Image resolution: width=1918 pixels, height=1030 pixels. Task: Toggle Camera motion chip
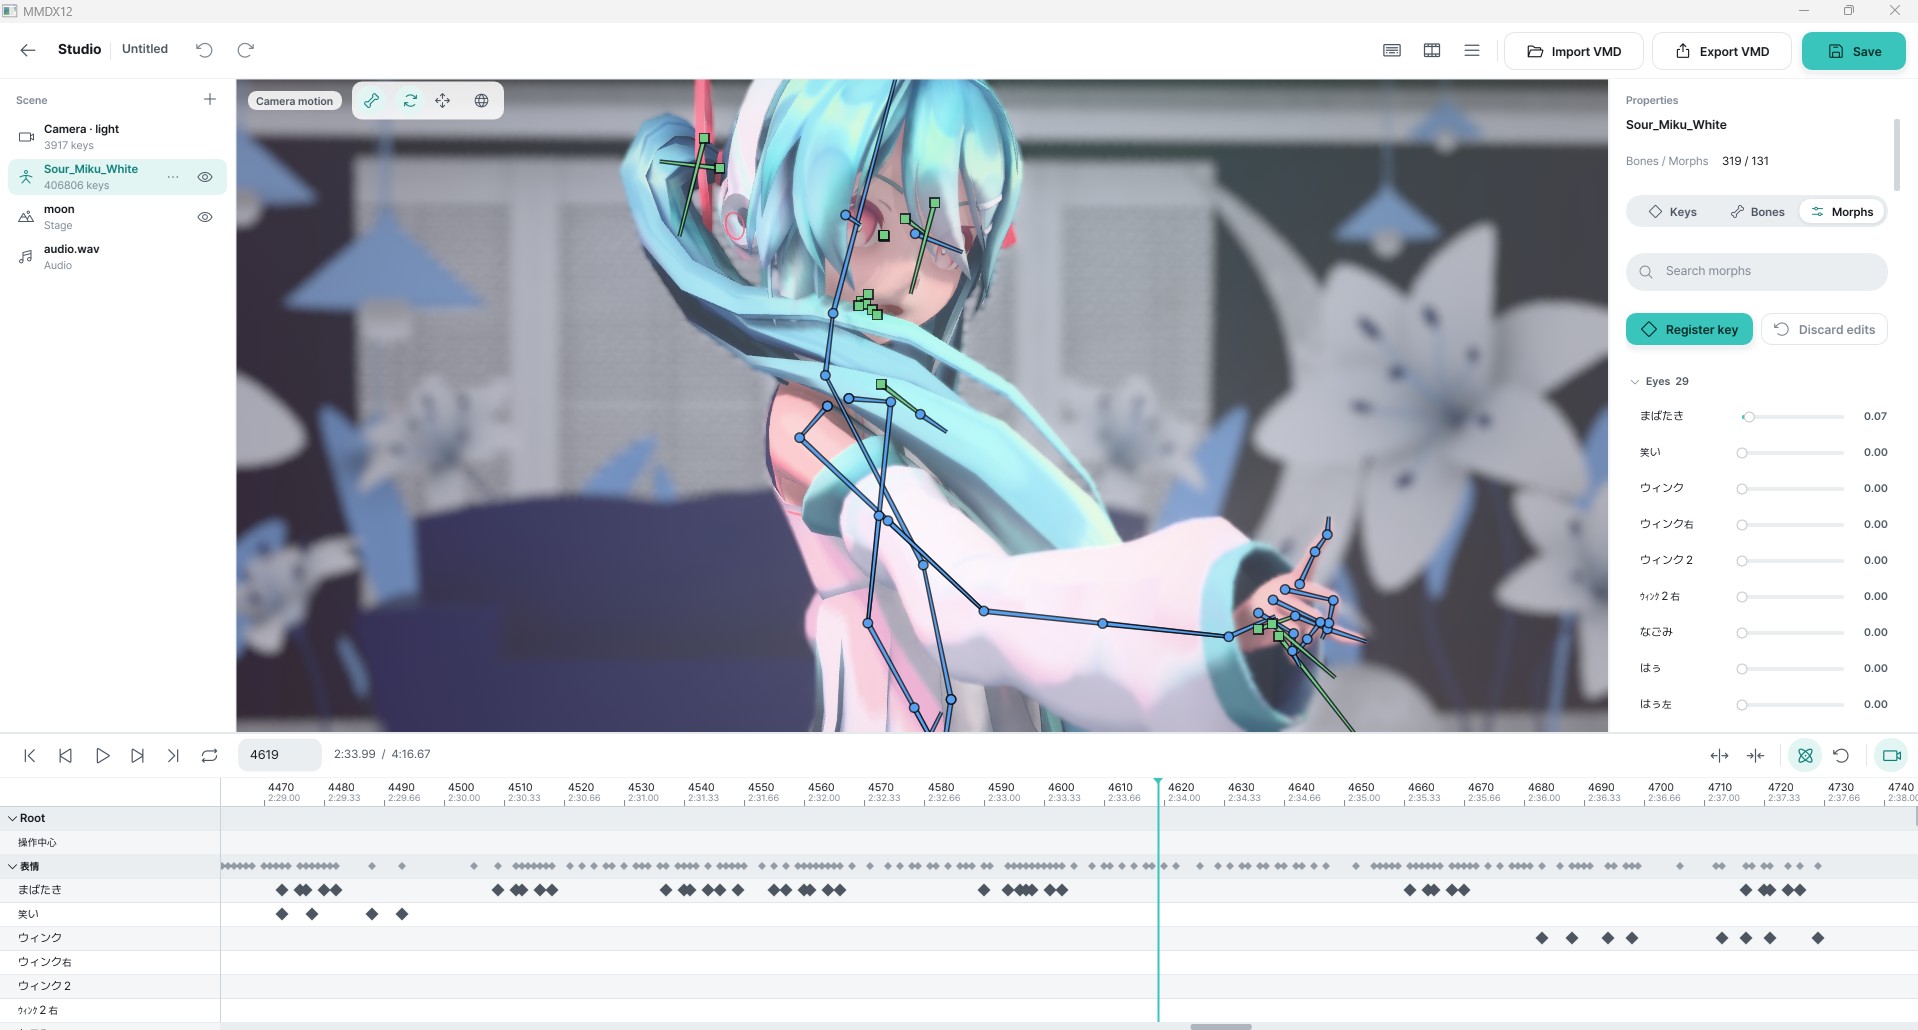pyautogui.click(x=294, y=101)
